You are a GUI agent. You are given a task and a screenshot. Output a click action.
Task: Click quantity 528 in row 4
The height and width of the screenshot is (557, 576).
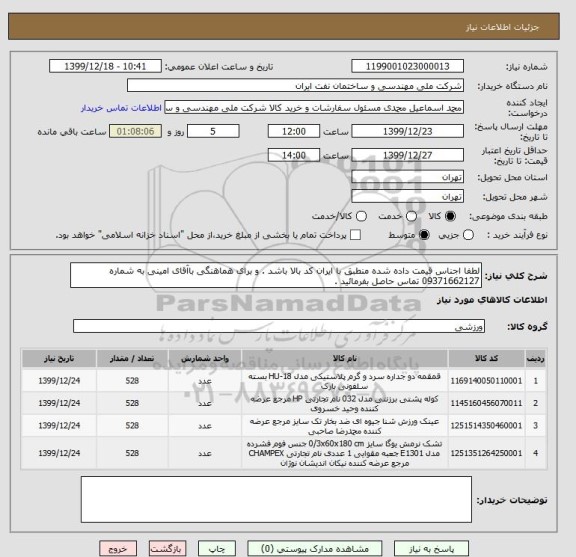tap(132, 453)
